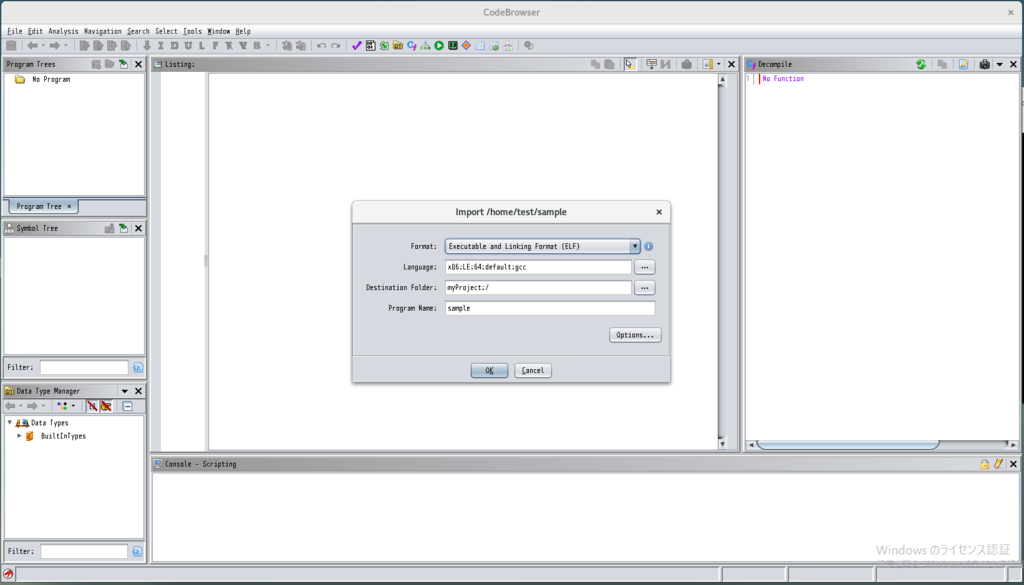Click the function graph toolbar icon
This screenshot has width=1024, height=585.
pyautogui.click(x=425, y=46)
